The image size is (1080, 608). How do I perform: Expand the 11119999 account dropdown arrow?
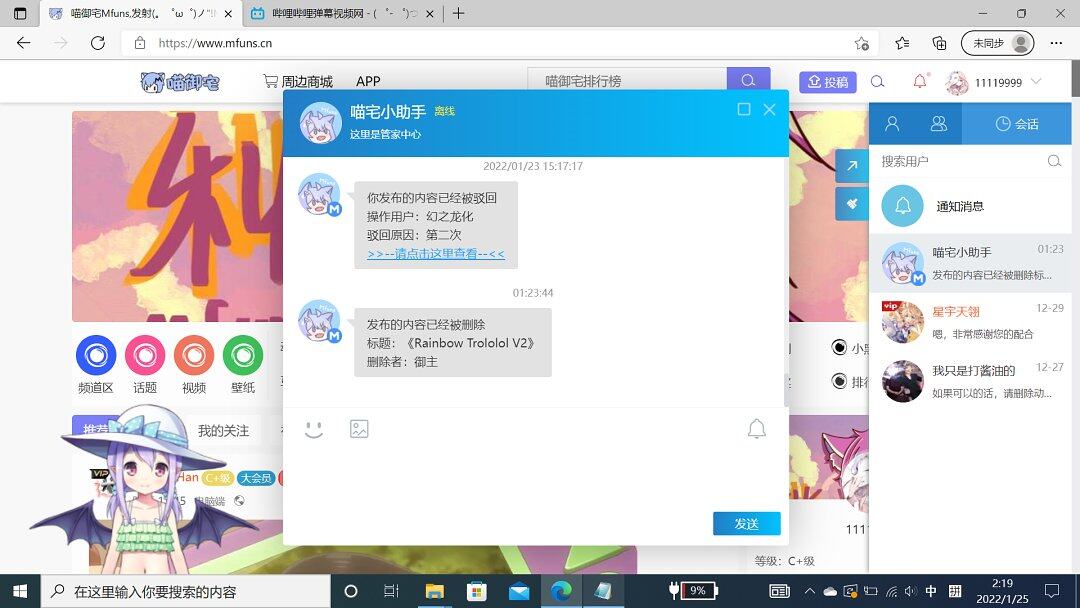(1036, 82)
